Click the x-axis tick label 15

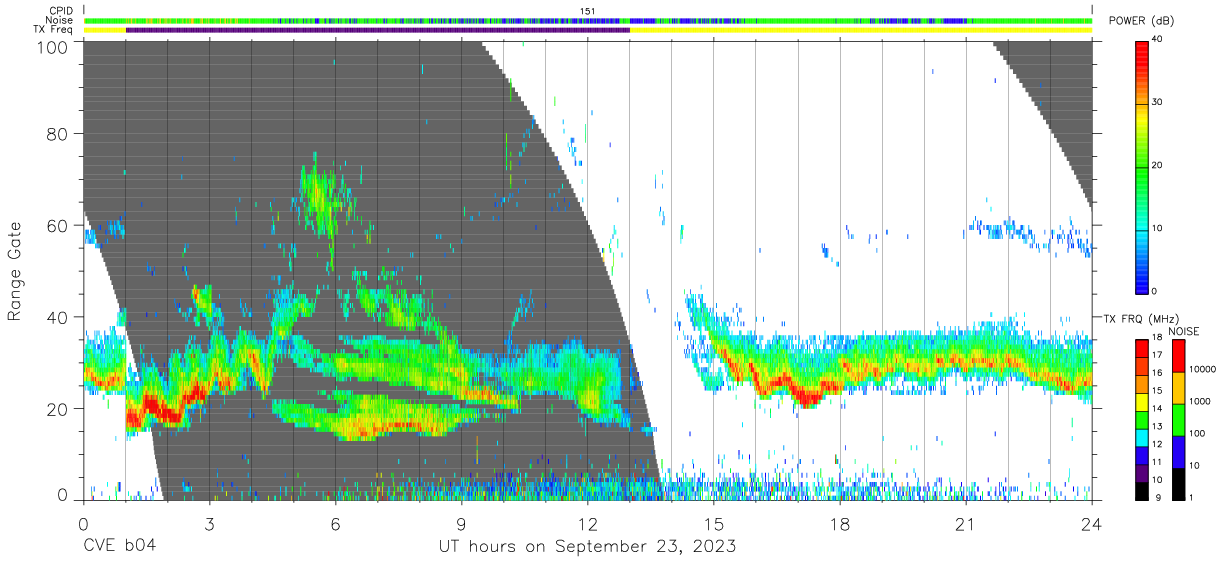(x=714, y=524)
